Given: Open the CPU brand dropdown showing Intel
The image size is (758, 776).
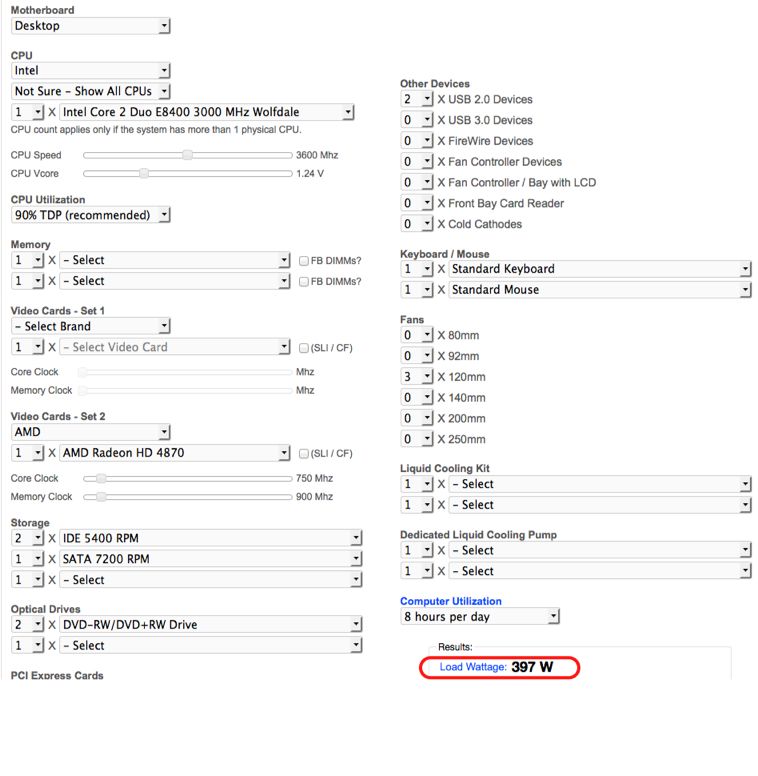Looking at the screenshot, I should click(x=91, y=71).
